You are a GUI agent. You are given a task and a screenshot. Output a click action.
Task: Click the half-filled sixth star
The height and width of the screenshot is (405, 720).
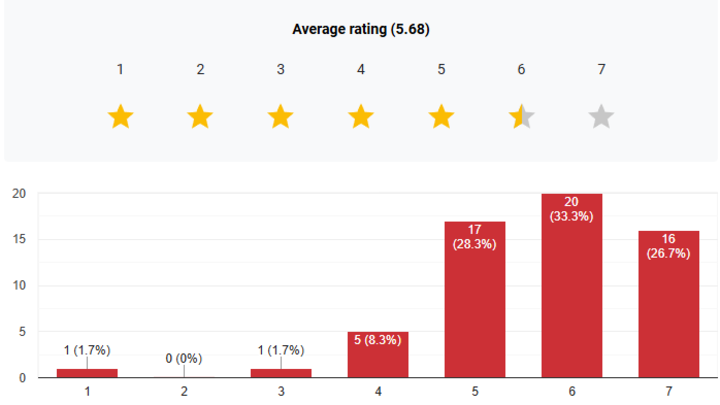click(522, 117)
